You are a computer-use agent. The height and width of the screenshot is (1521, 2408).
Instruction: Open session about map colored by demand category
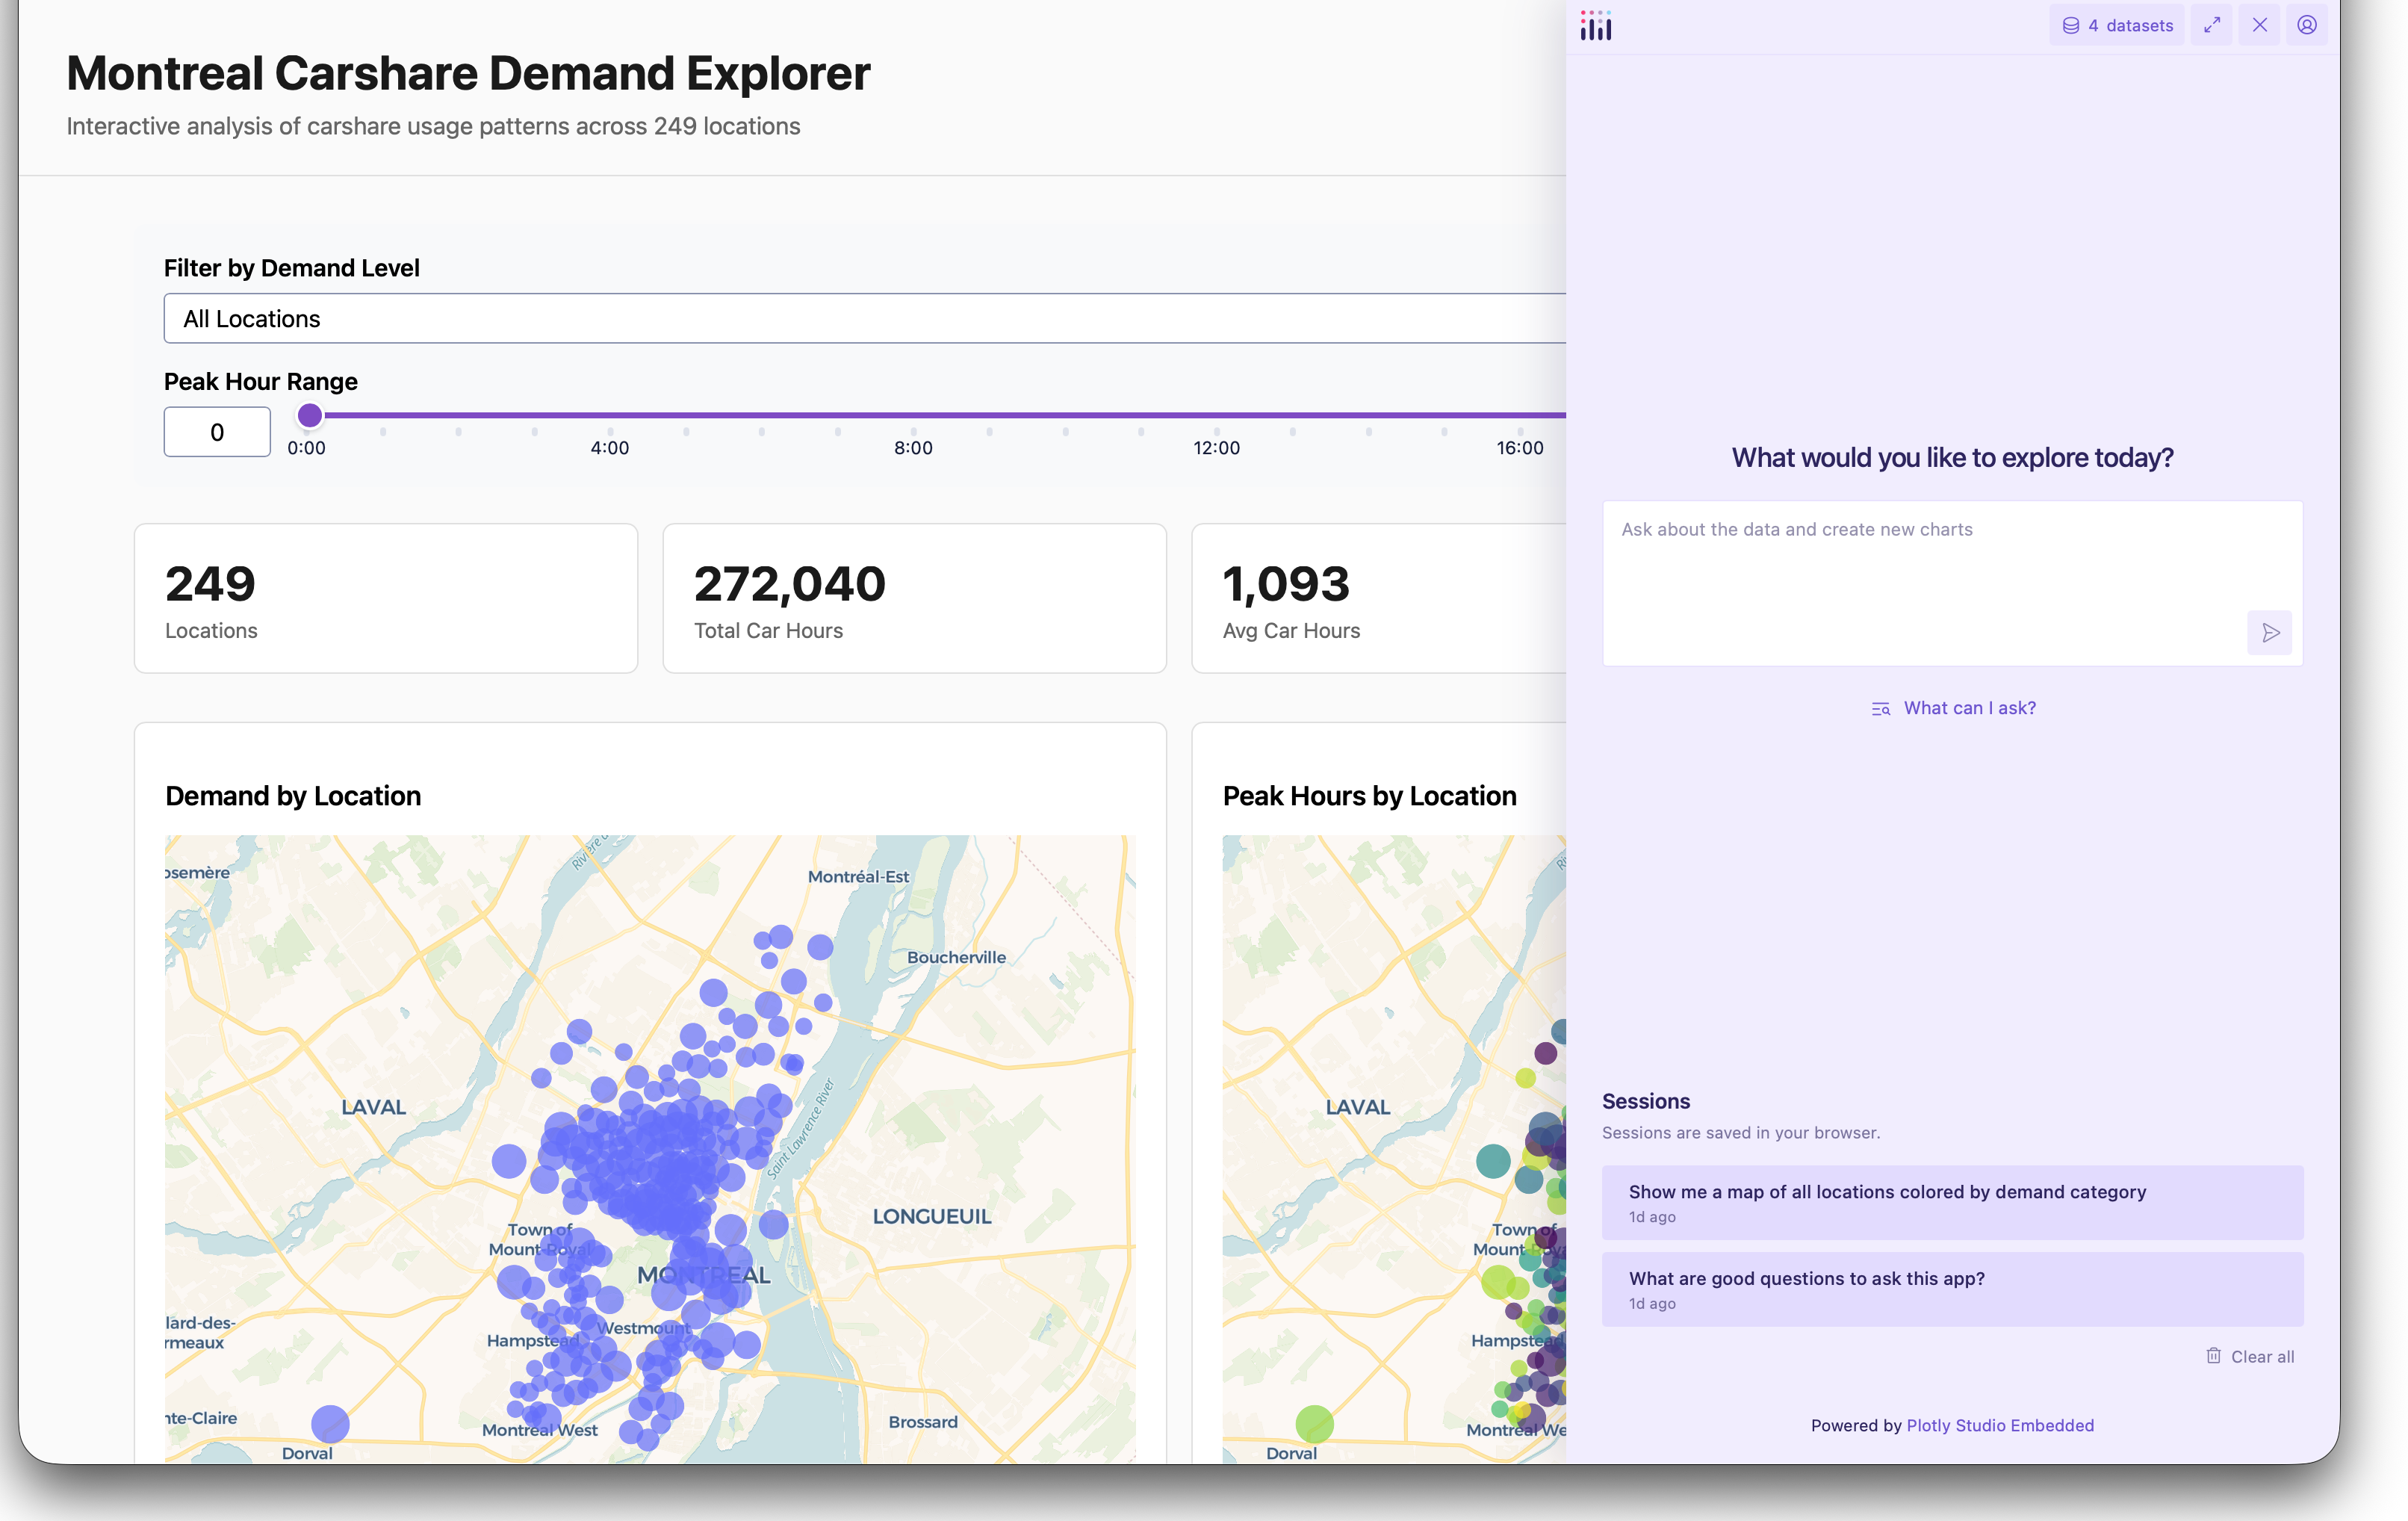coord(1952,1203)
